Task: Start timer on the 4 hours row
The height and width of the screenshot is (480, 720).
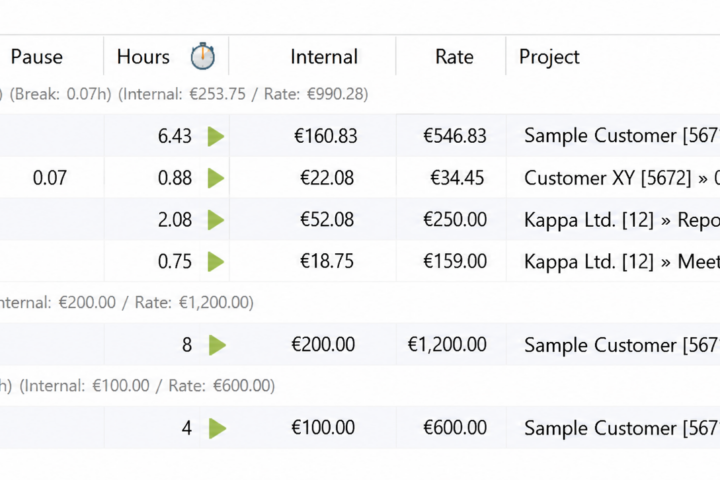Action: point(217,429)
